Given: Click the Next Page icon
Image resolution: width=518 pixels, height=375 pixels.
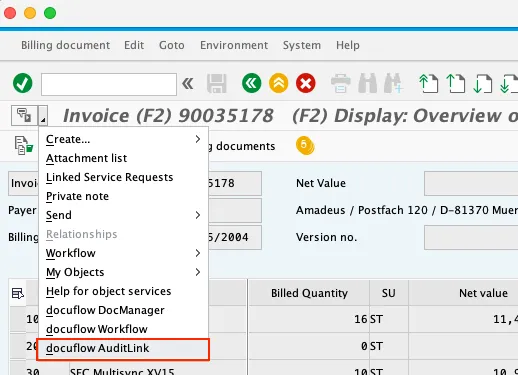Looking at the screenshot, I should coord(482,83).
